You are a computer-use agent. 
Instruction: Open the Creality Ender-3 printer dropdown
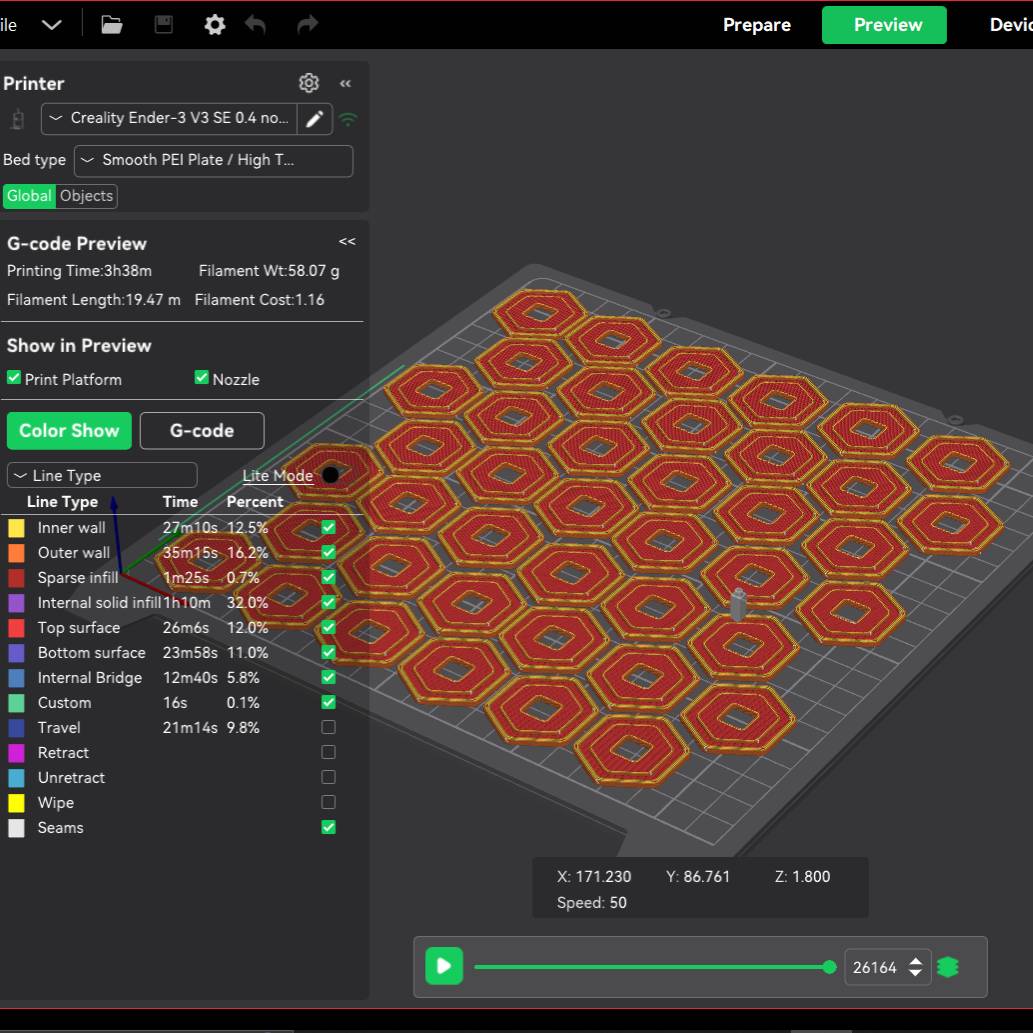(169, 119)
